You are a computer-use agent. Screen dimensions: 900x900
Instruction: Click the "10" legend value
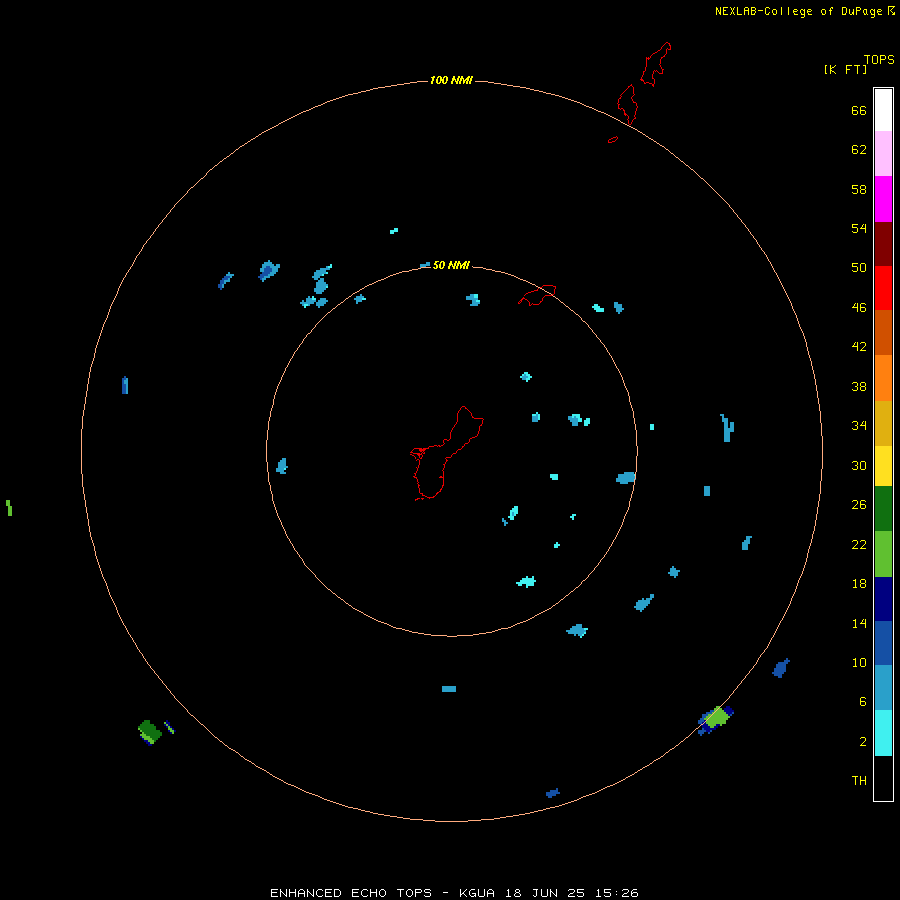859,662
